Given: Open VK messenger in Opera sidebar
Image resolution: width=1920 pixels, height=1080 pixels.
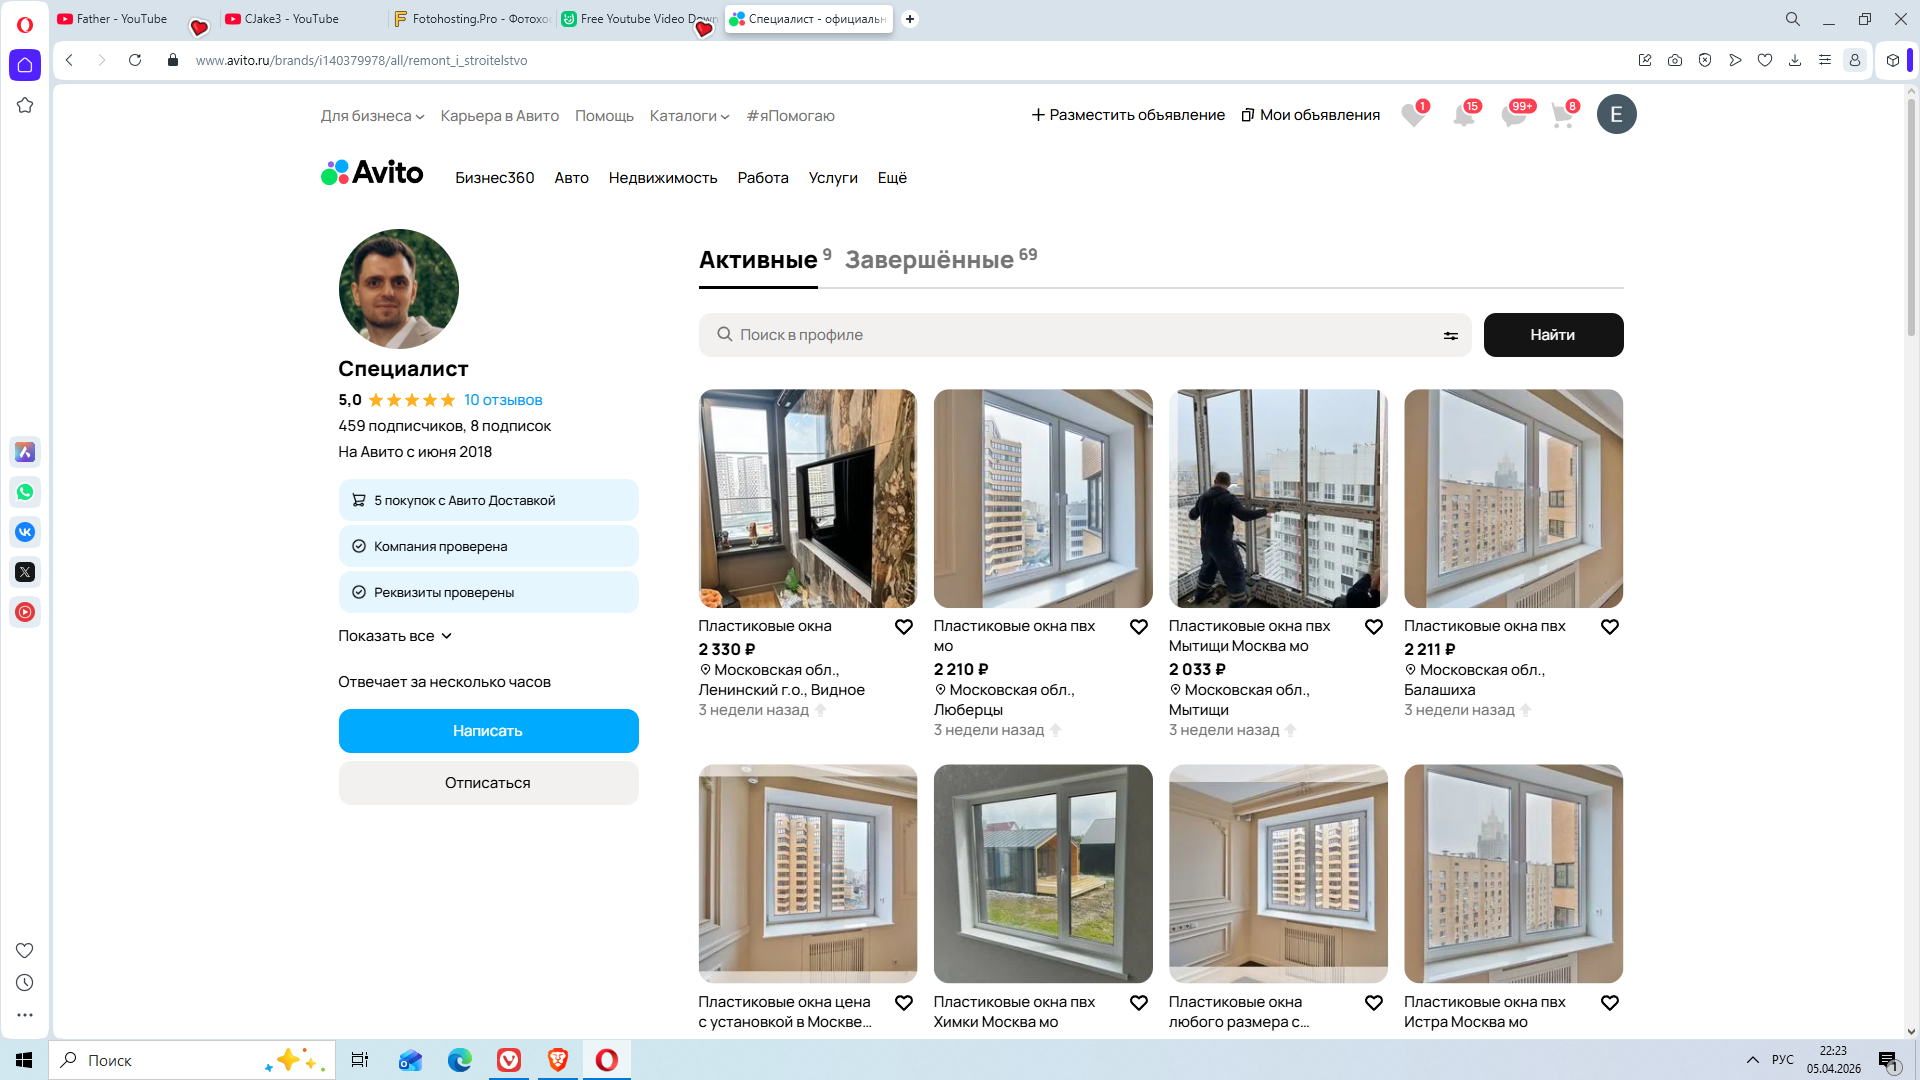Looking at the screenshot, I should [25, 532].
